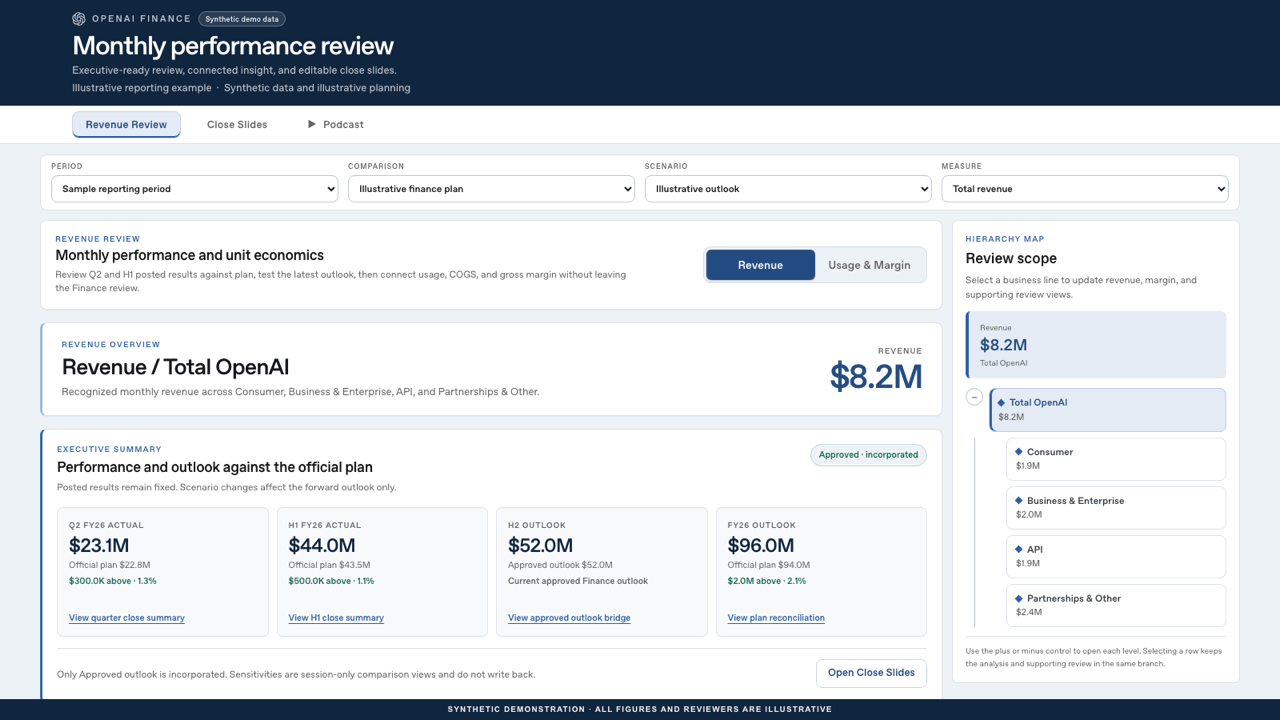
Task: Click the diamond icon beside Partnerships & Other
Action: (x=1019, y=598)
